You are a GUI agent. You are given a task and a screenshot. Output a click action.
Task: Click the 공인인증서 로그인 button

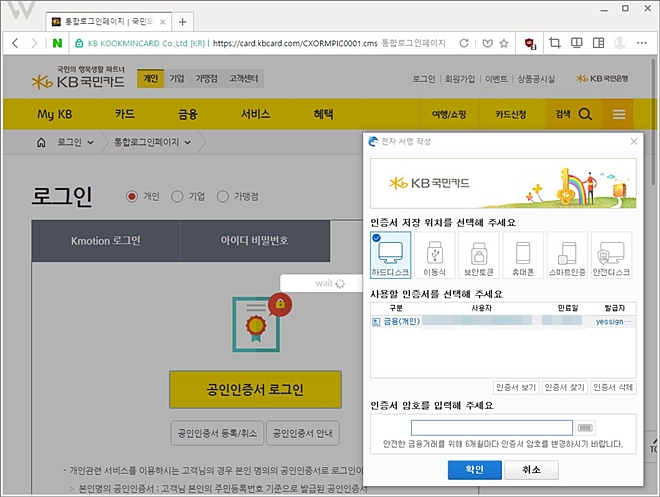click(x=255, y=389)
